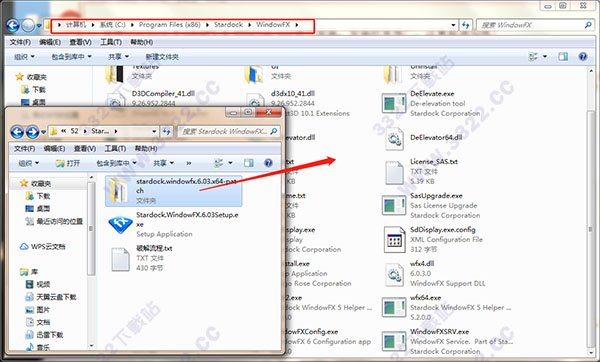Viewport: 600px width, 362px height.
Task: Select the SdDisplay.exe.config file icon
Action: [x=394, y=240]
